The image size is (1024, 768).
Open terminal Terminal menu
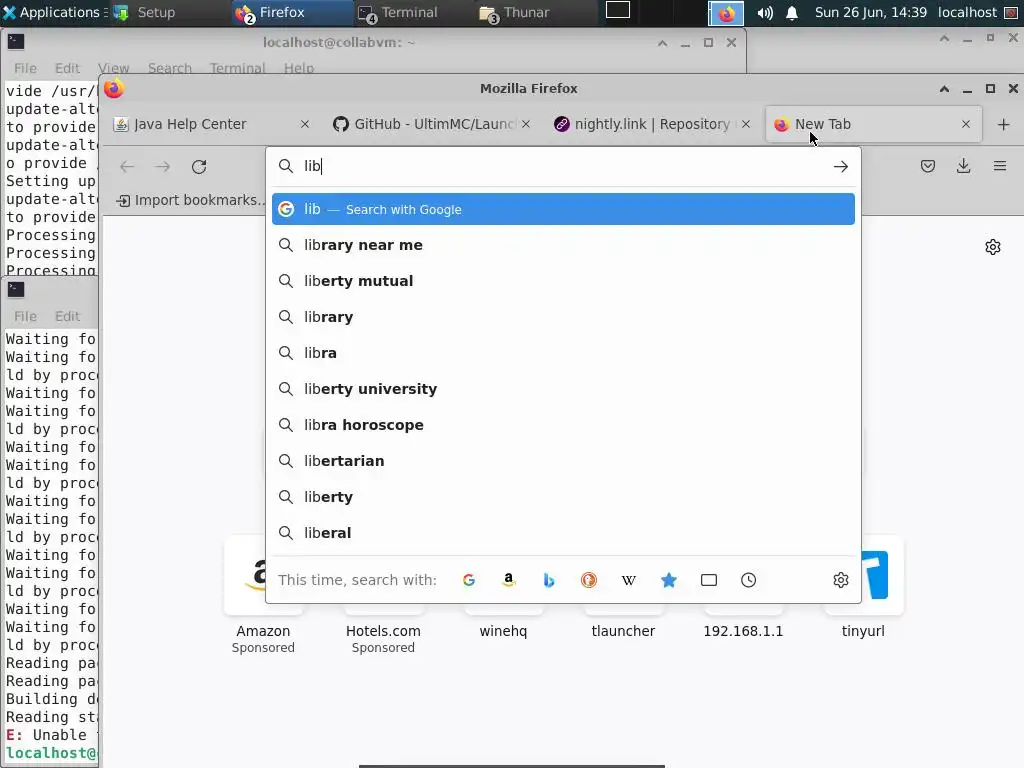pos(237,68)
